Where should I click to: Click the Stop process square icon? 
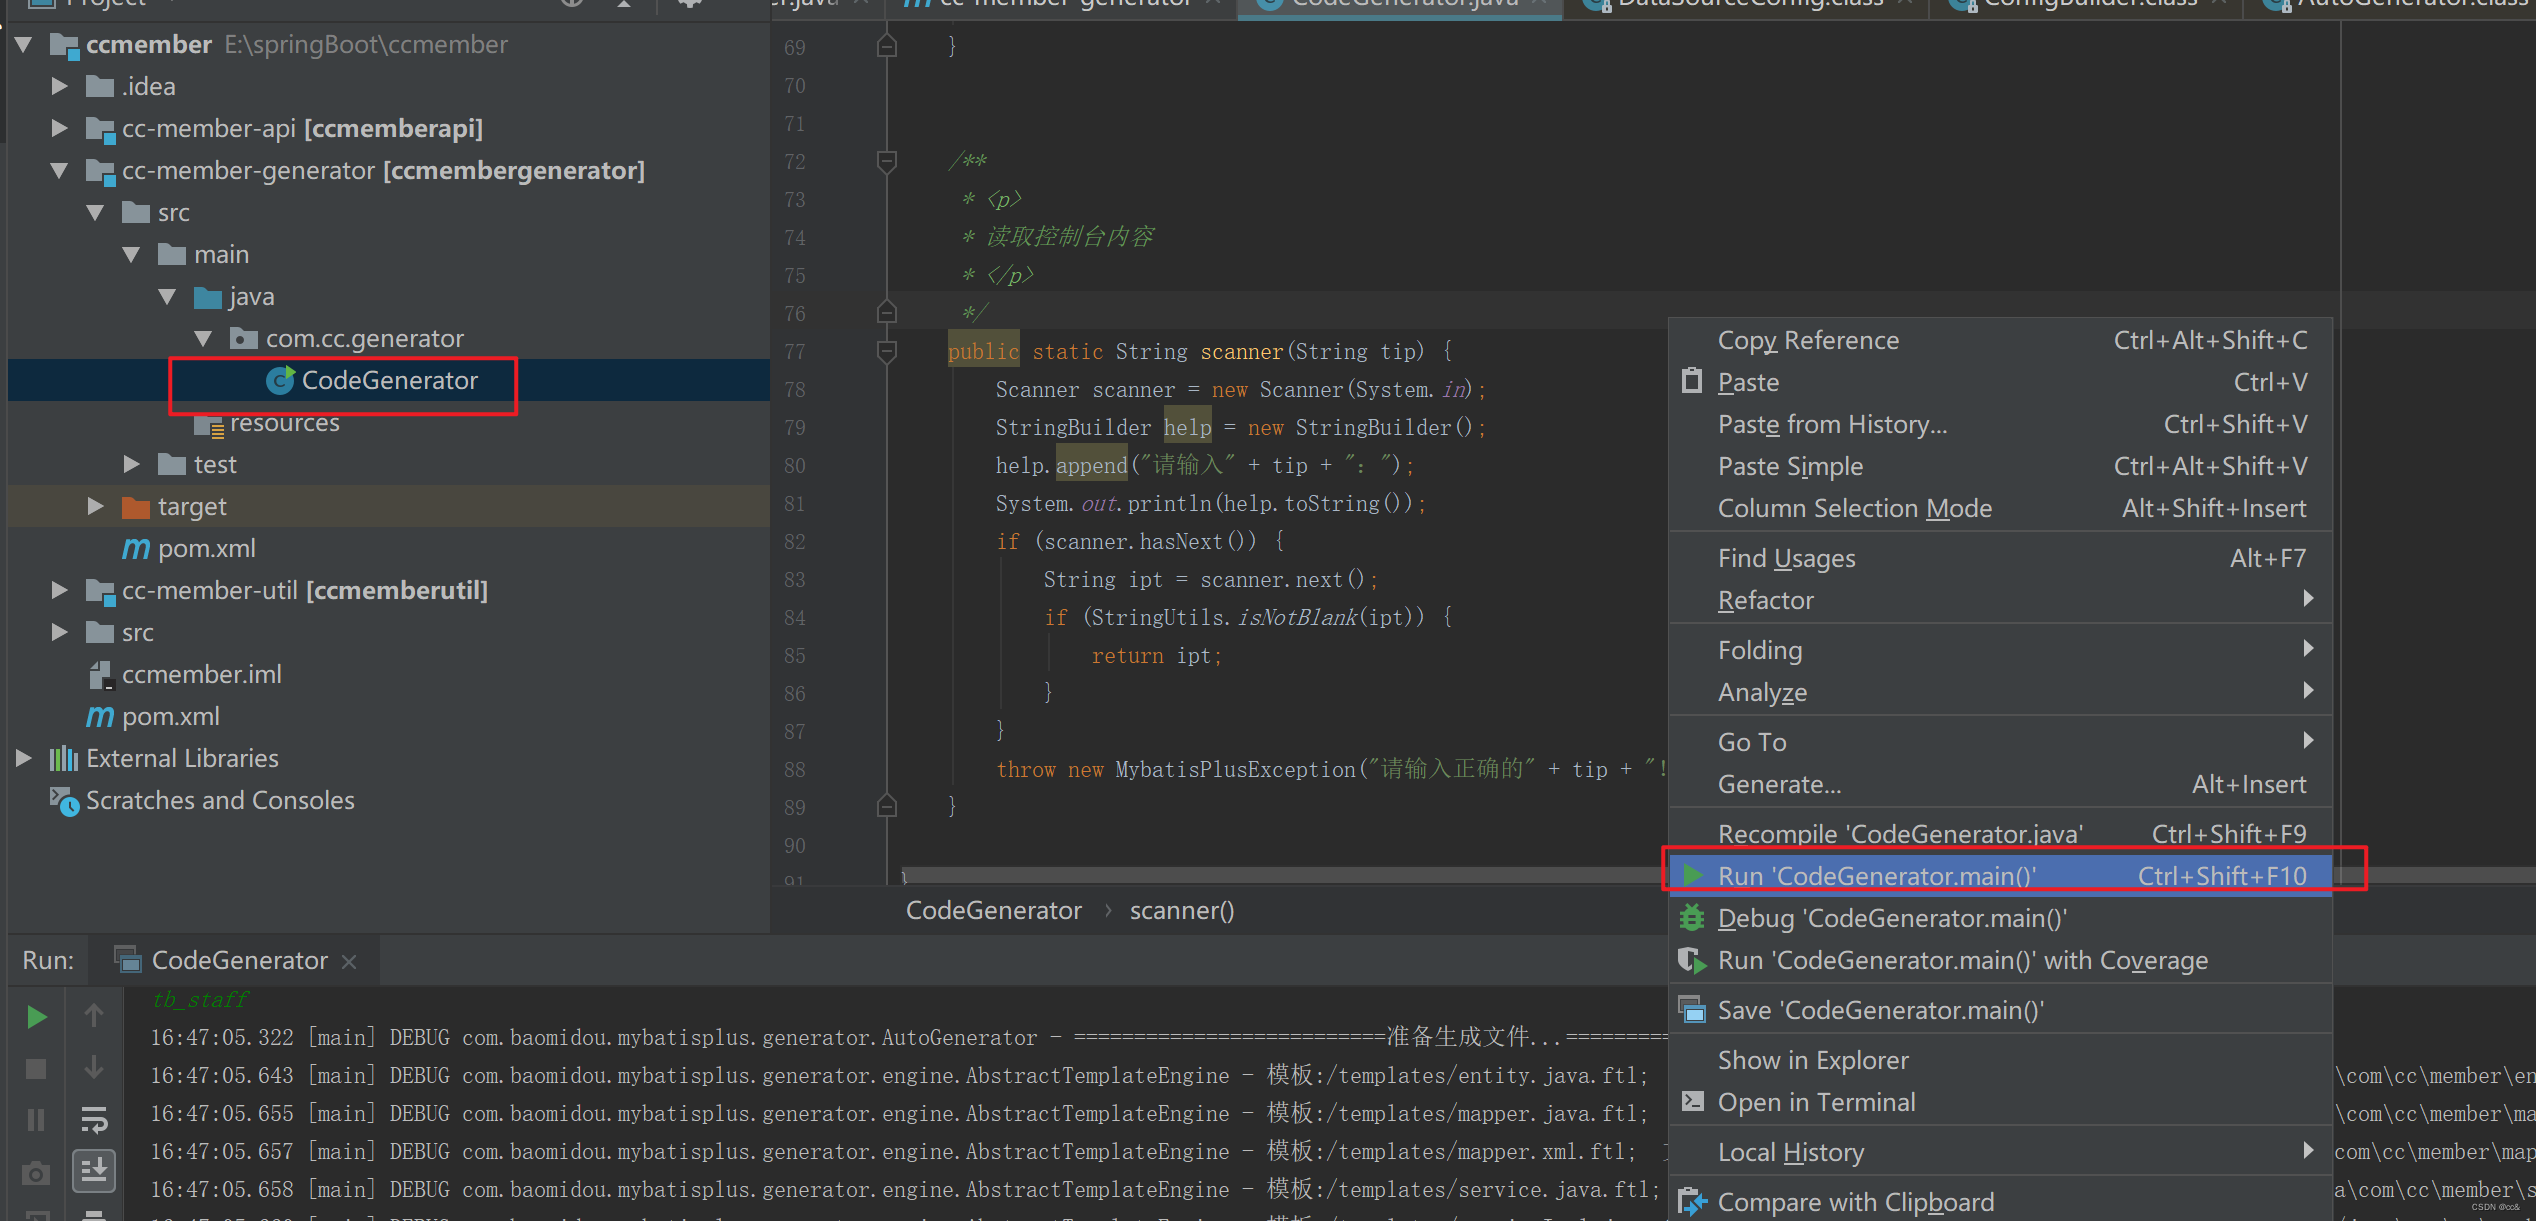click(36, 1069)
